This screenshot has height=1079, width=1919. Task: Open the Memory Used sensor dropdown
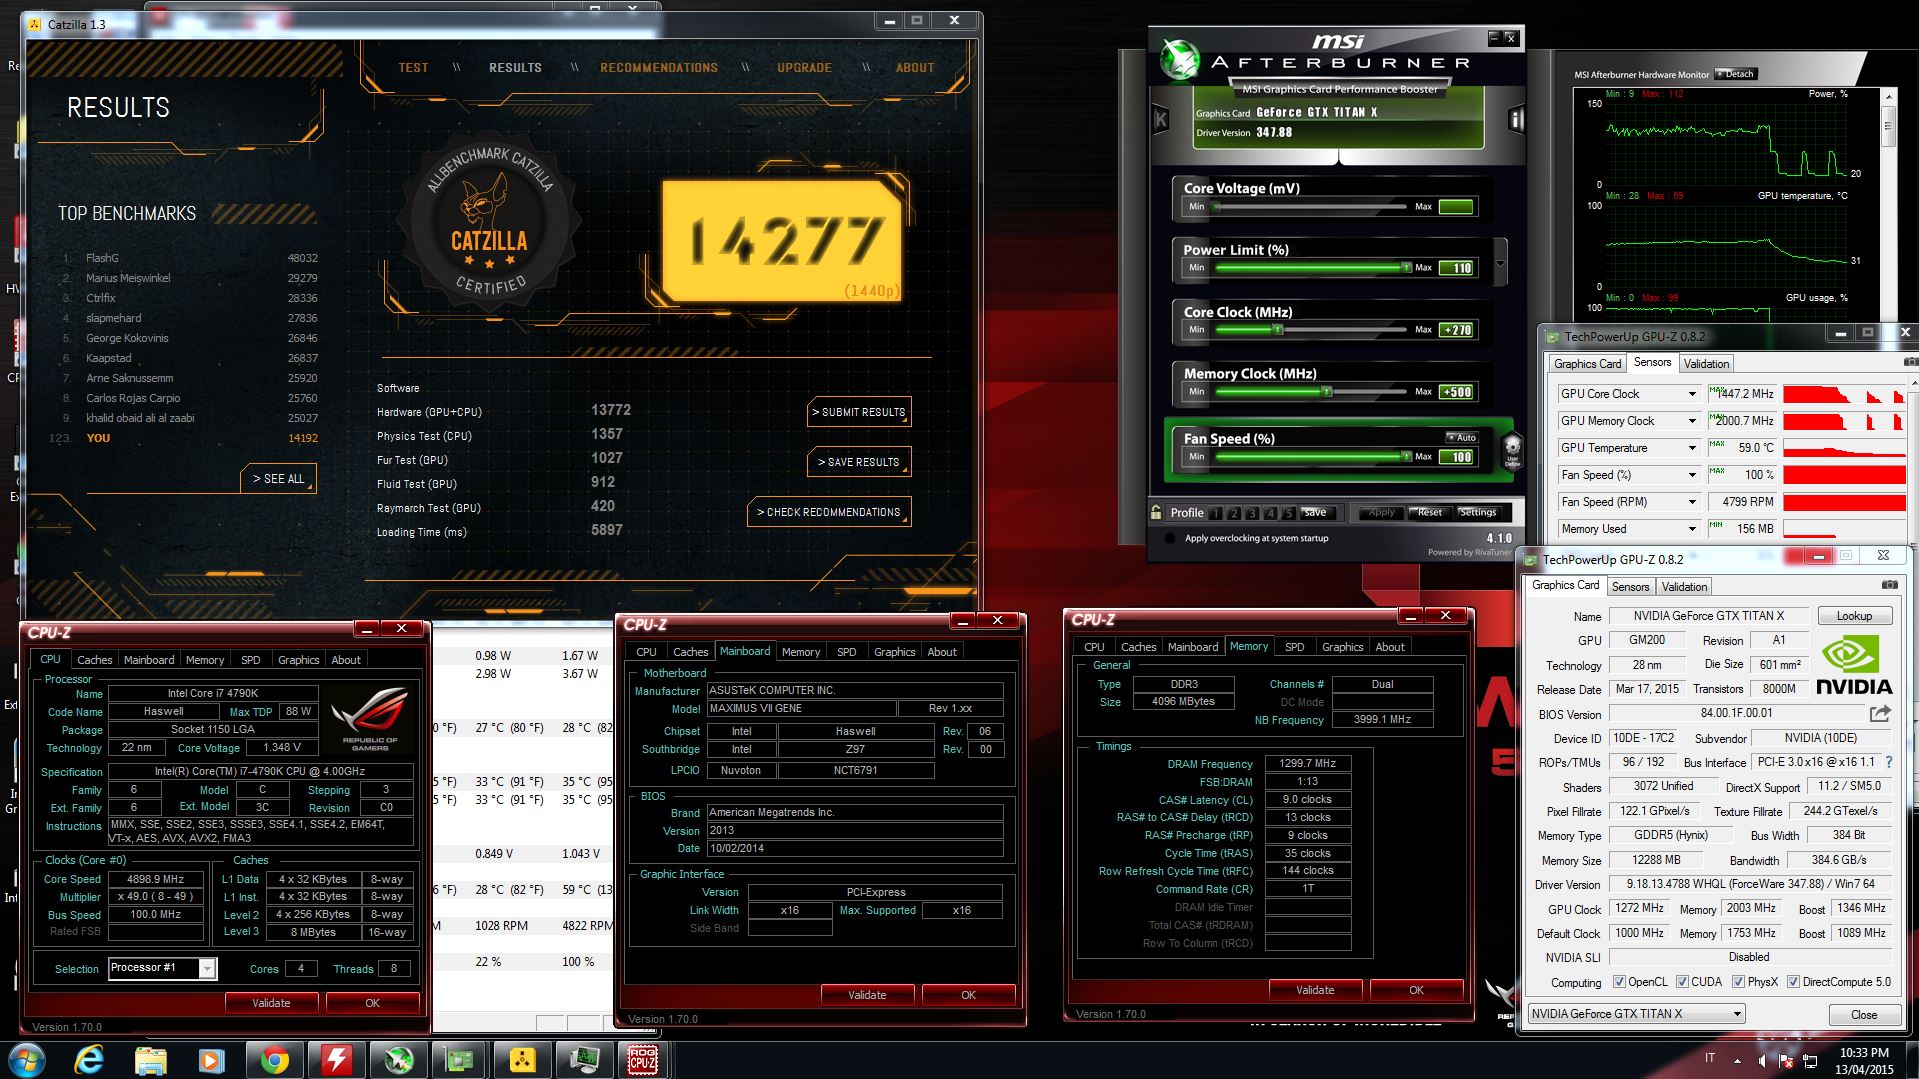click(1692, 529)
